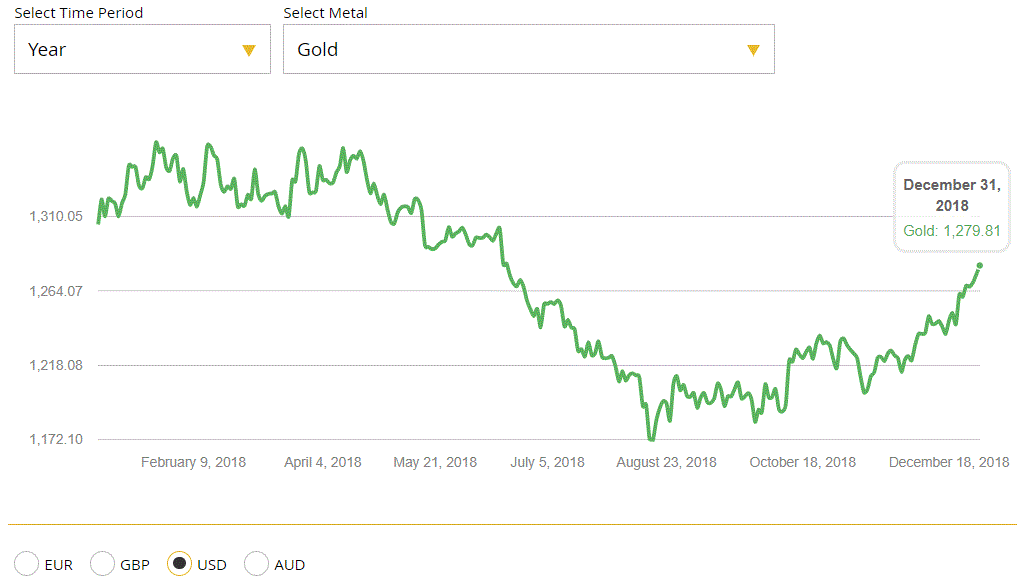This screenshot has width=1026, height=583.
Task: Click the 1,310.05 price axis label
Action: 55,216
